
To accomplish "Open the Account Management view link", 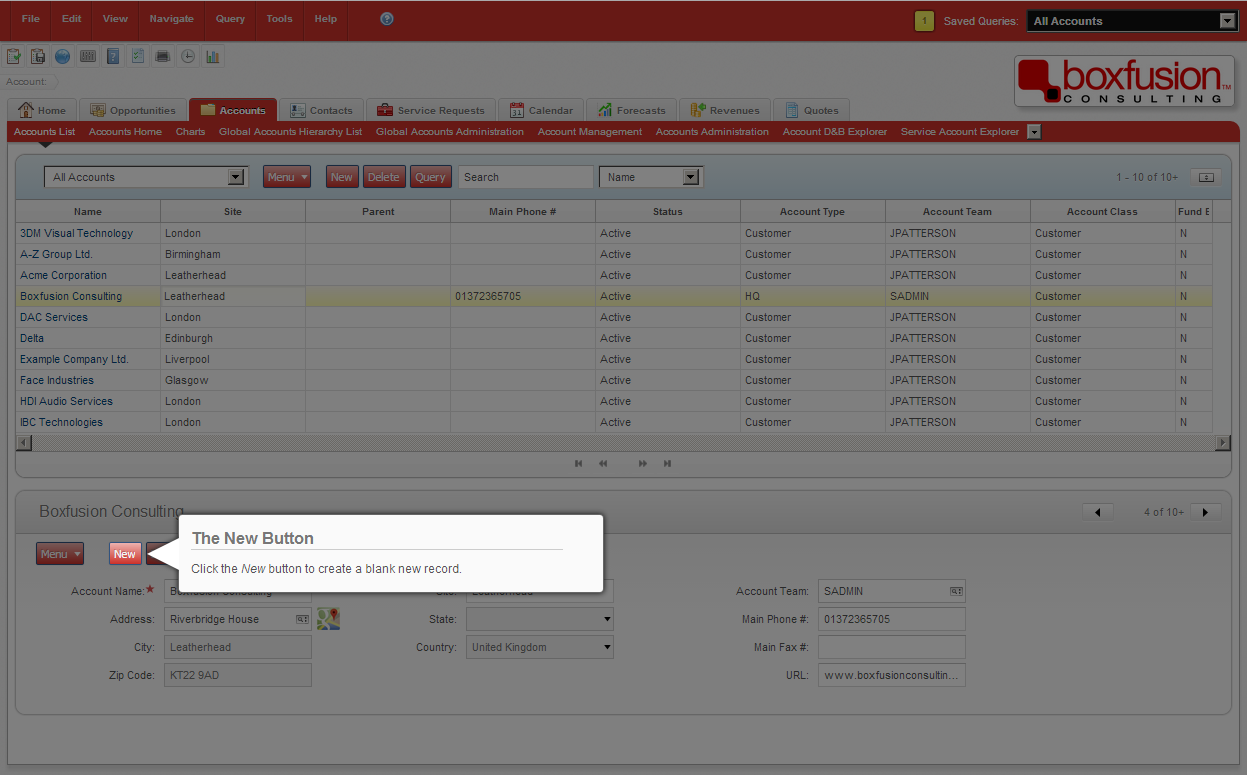I will pos(590,132).
